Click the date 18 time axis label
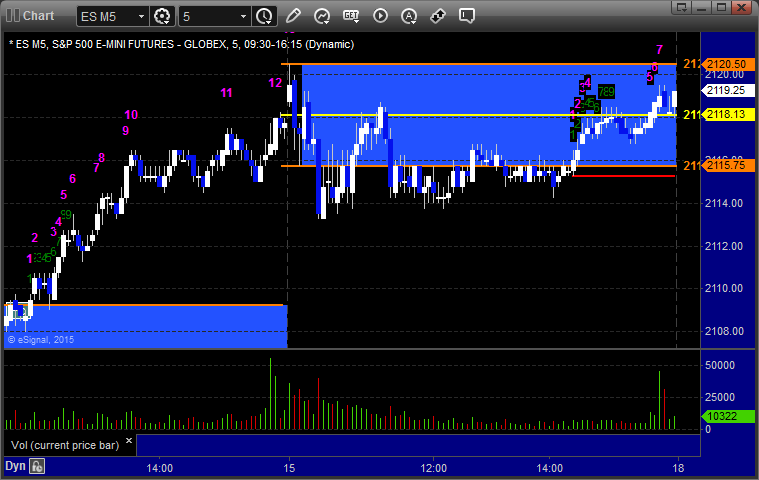 click(678, 468)
